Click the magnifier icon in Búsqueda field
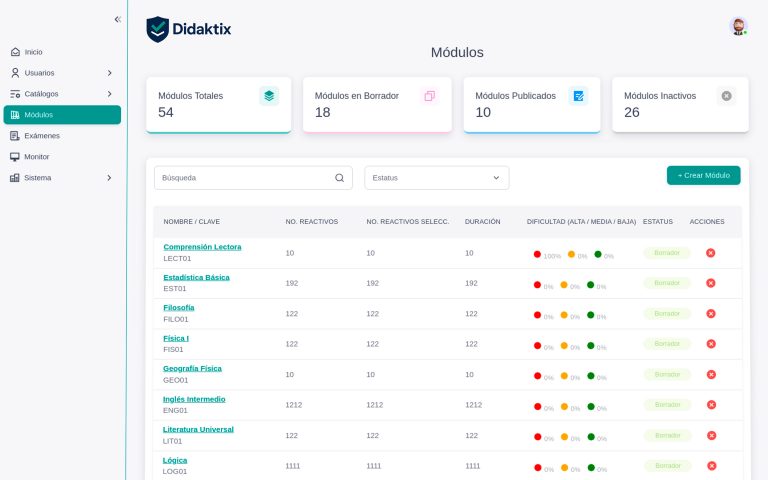 pyautogui.click(x=339, y=178)
